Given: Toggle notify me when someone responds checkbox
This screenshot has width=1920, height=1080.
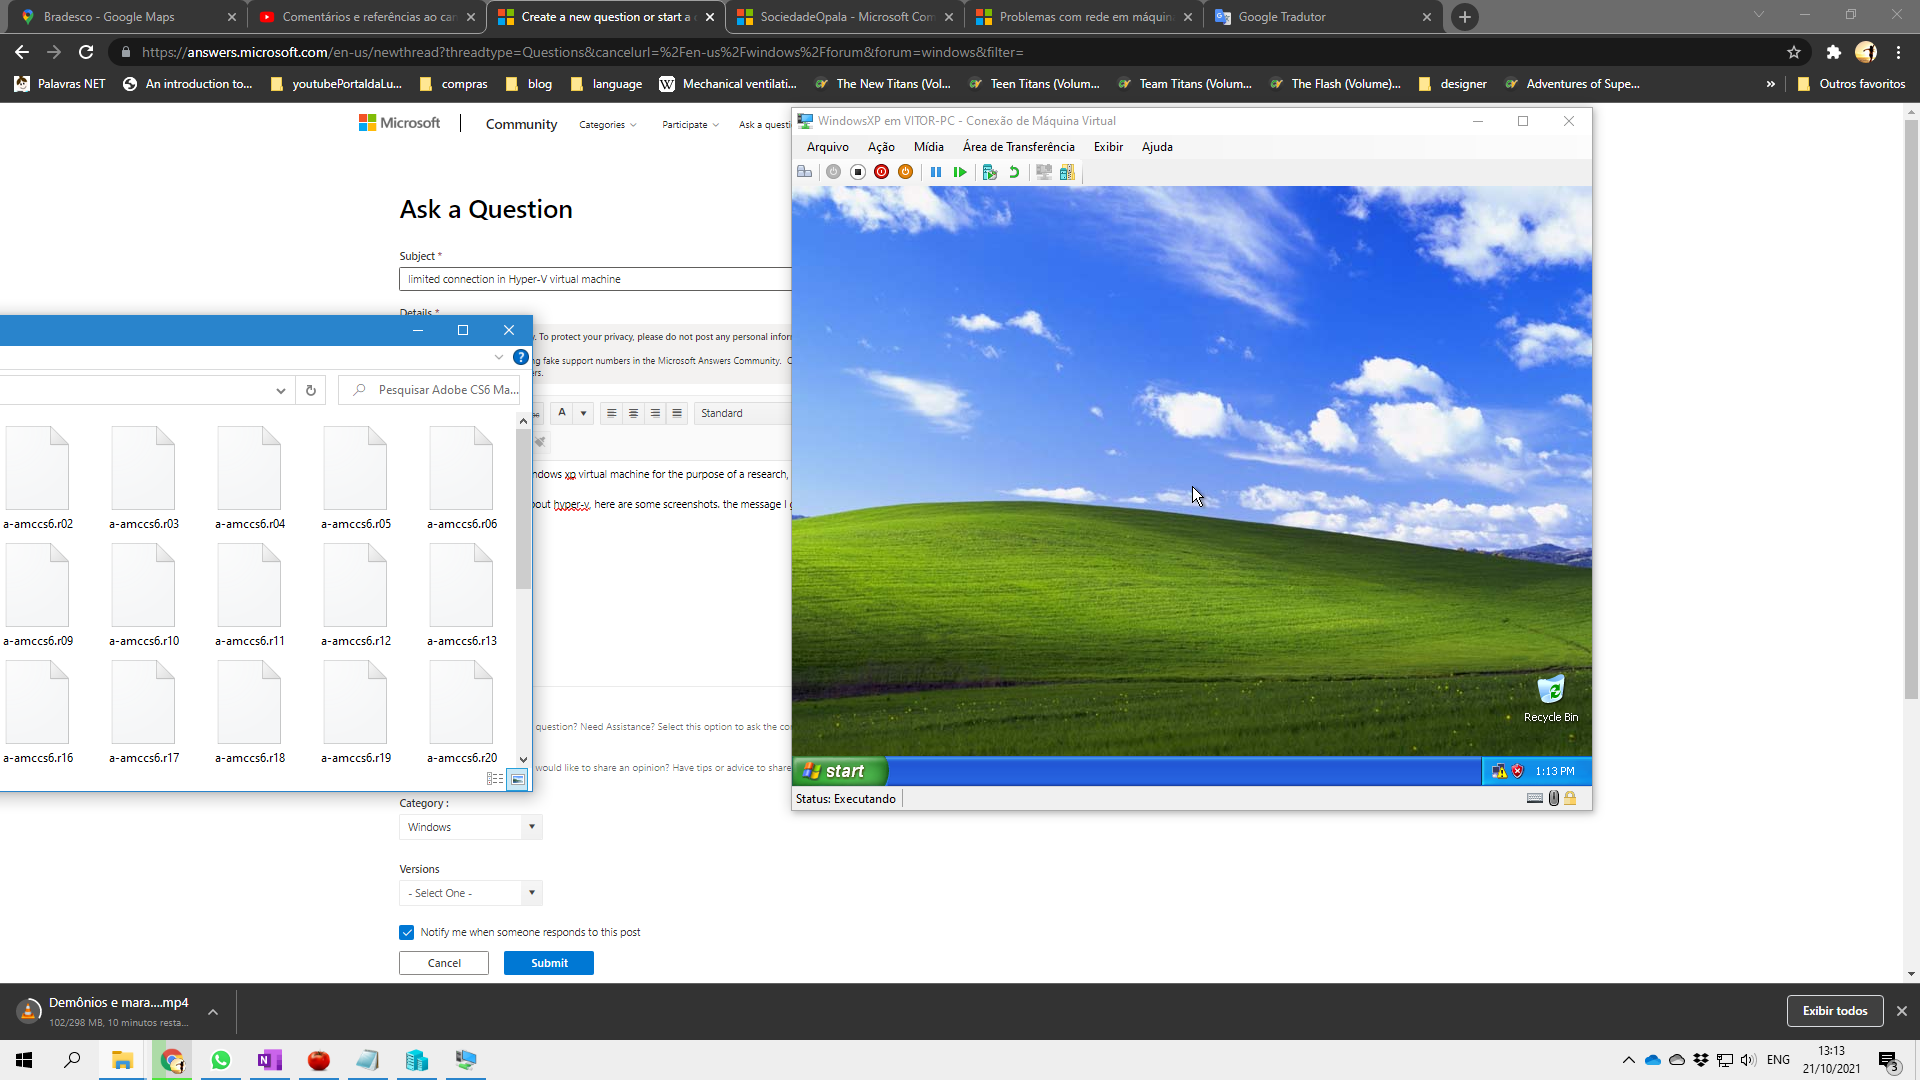Looking at the screenshot, I should click(407, 932).
